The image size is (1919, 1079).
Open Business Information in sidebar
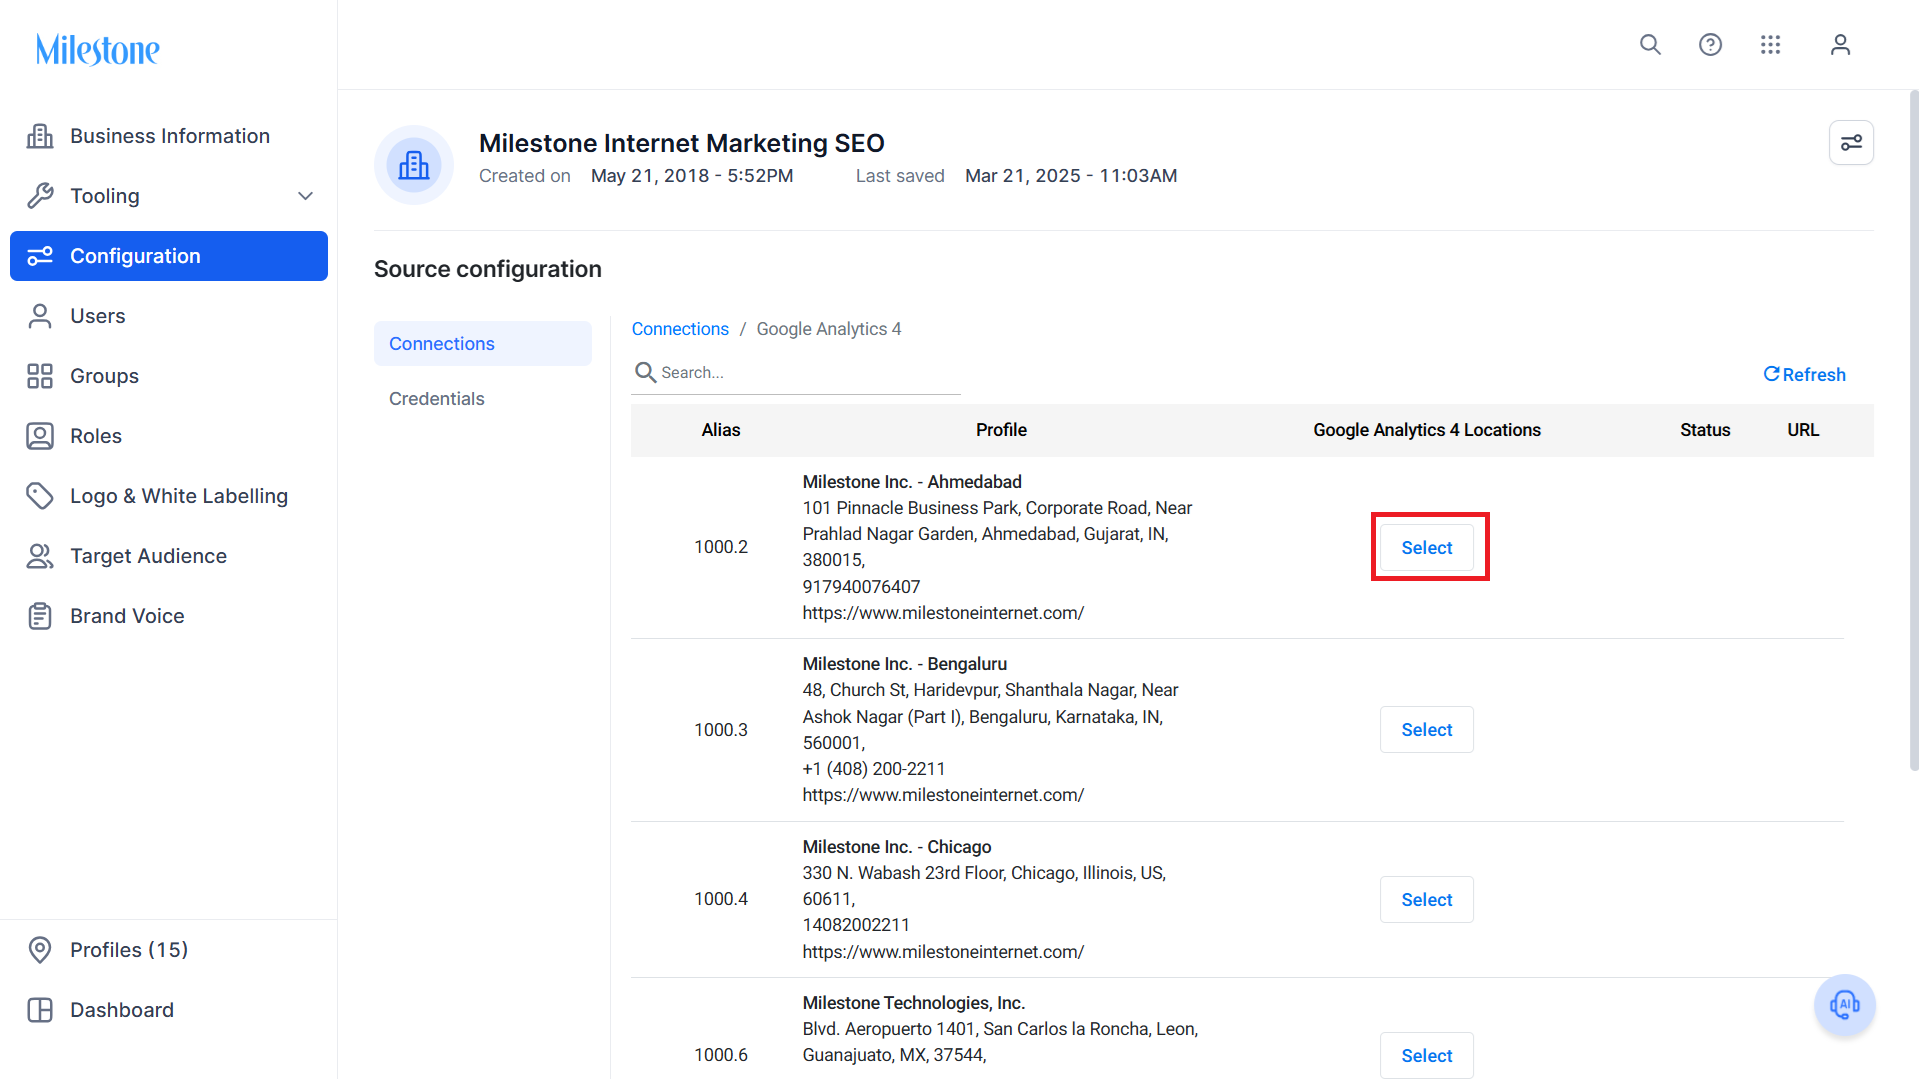pos(168,136)
